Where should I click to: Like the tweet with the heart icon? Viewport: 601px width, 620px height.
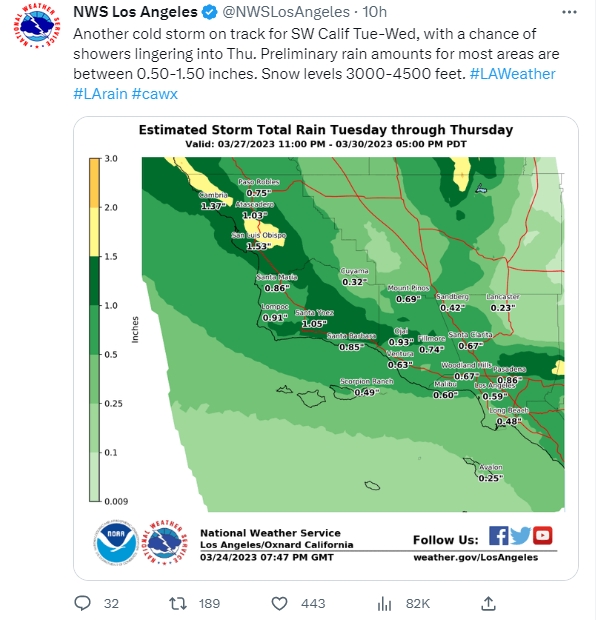pos(280,603)
